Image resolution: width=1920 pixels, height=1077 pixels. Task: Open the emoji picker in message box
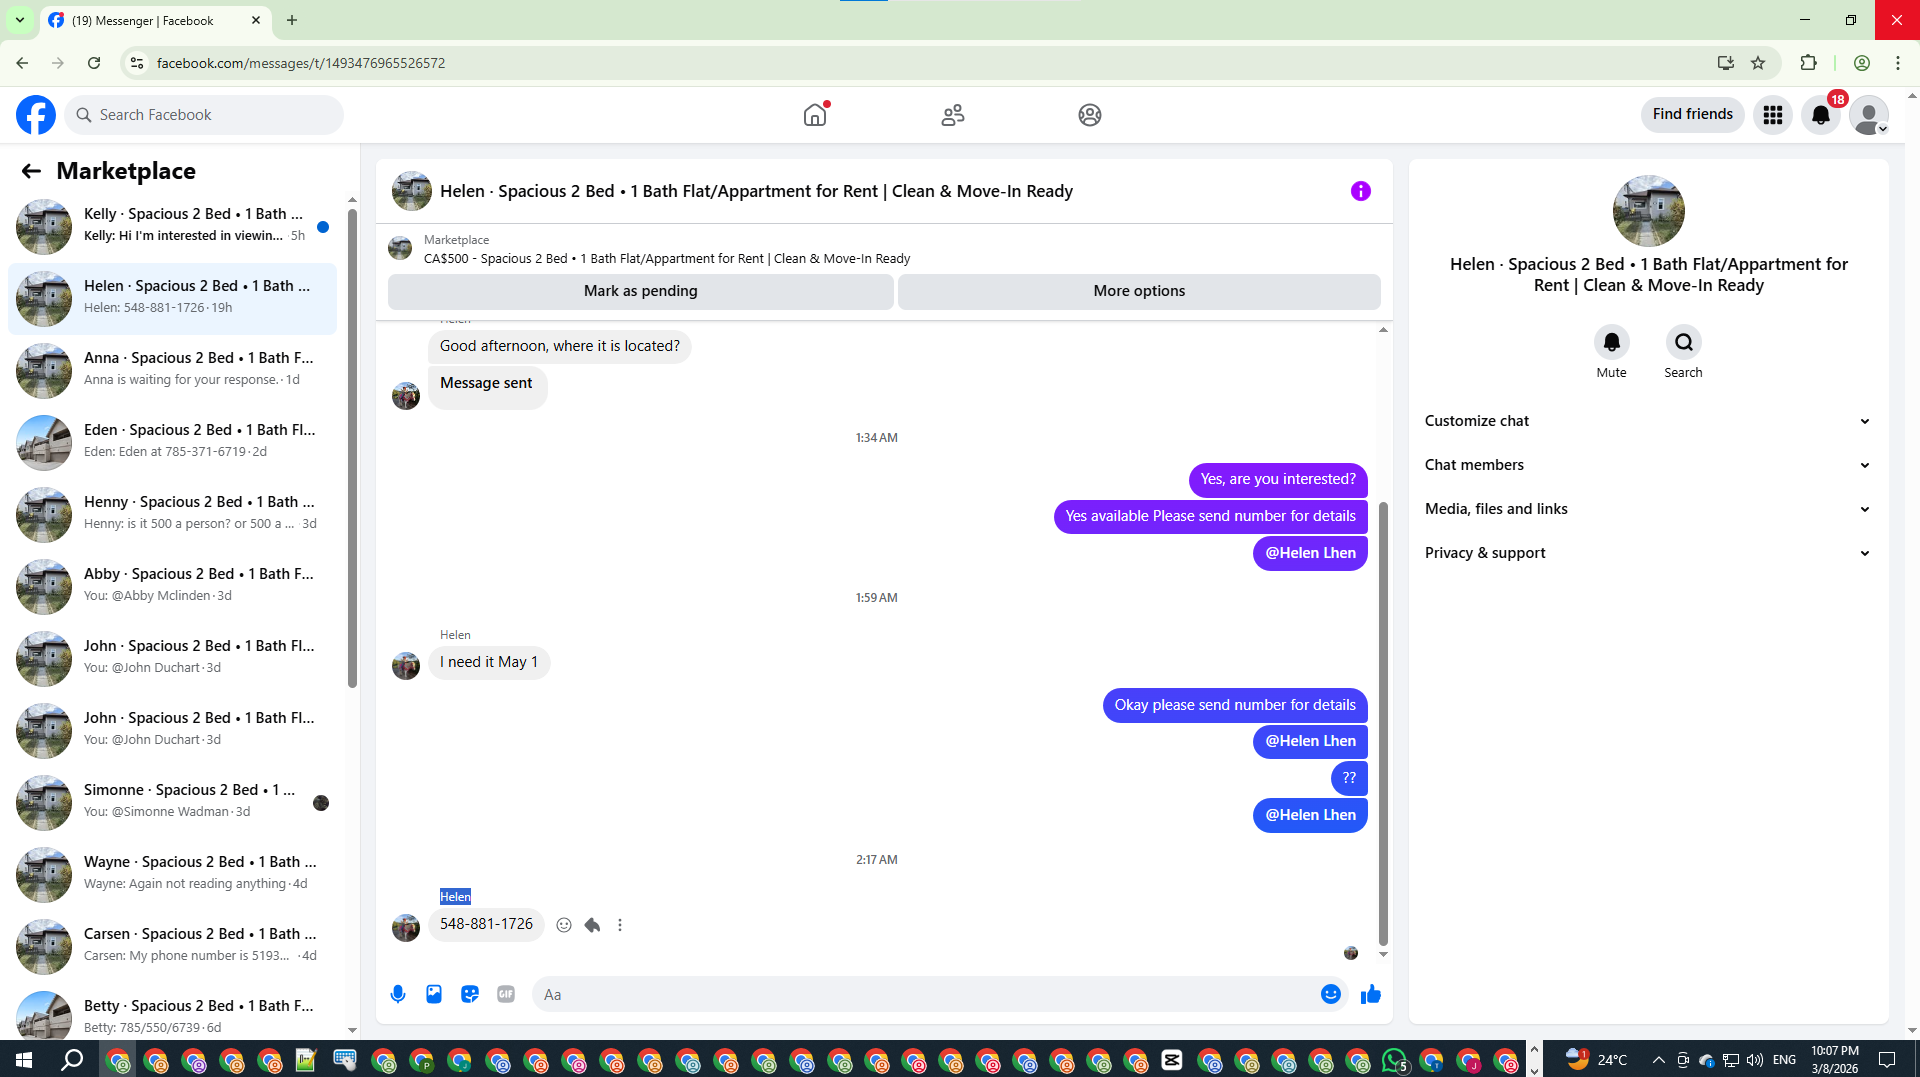(x=1330, y=994)
